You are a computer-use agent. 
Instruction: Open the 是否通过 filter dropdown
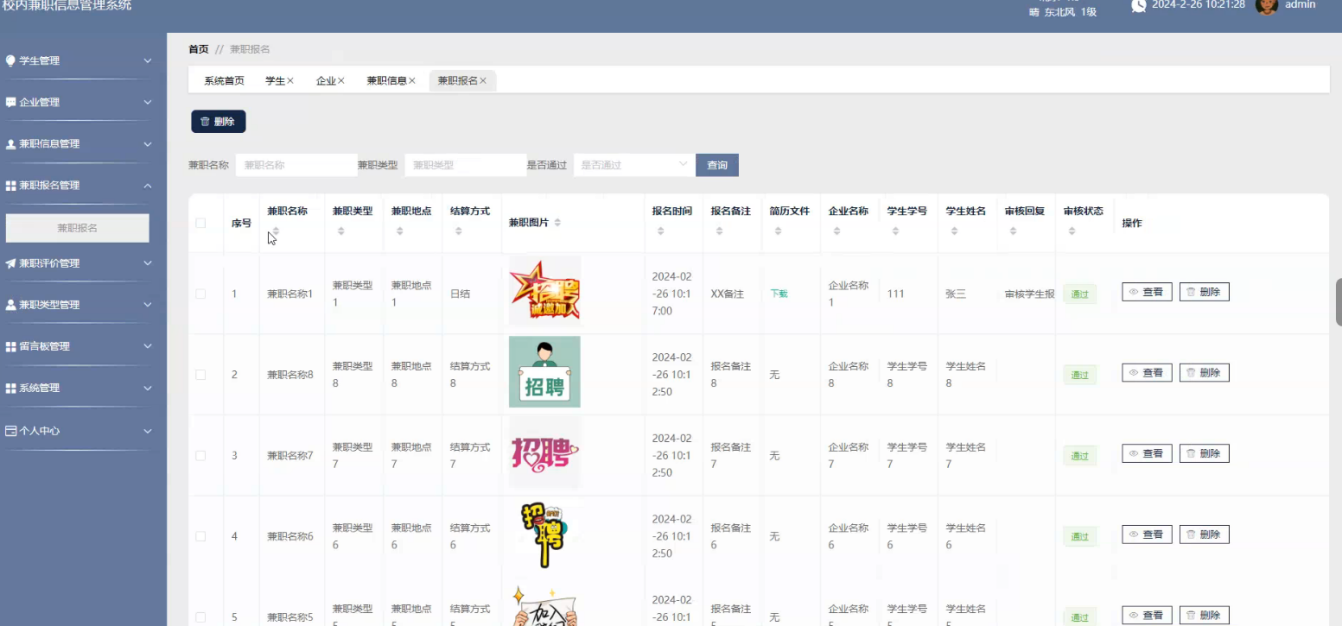point(634,165)
